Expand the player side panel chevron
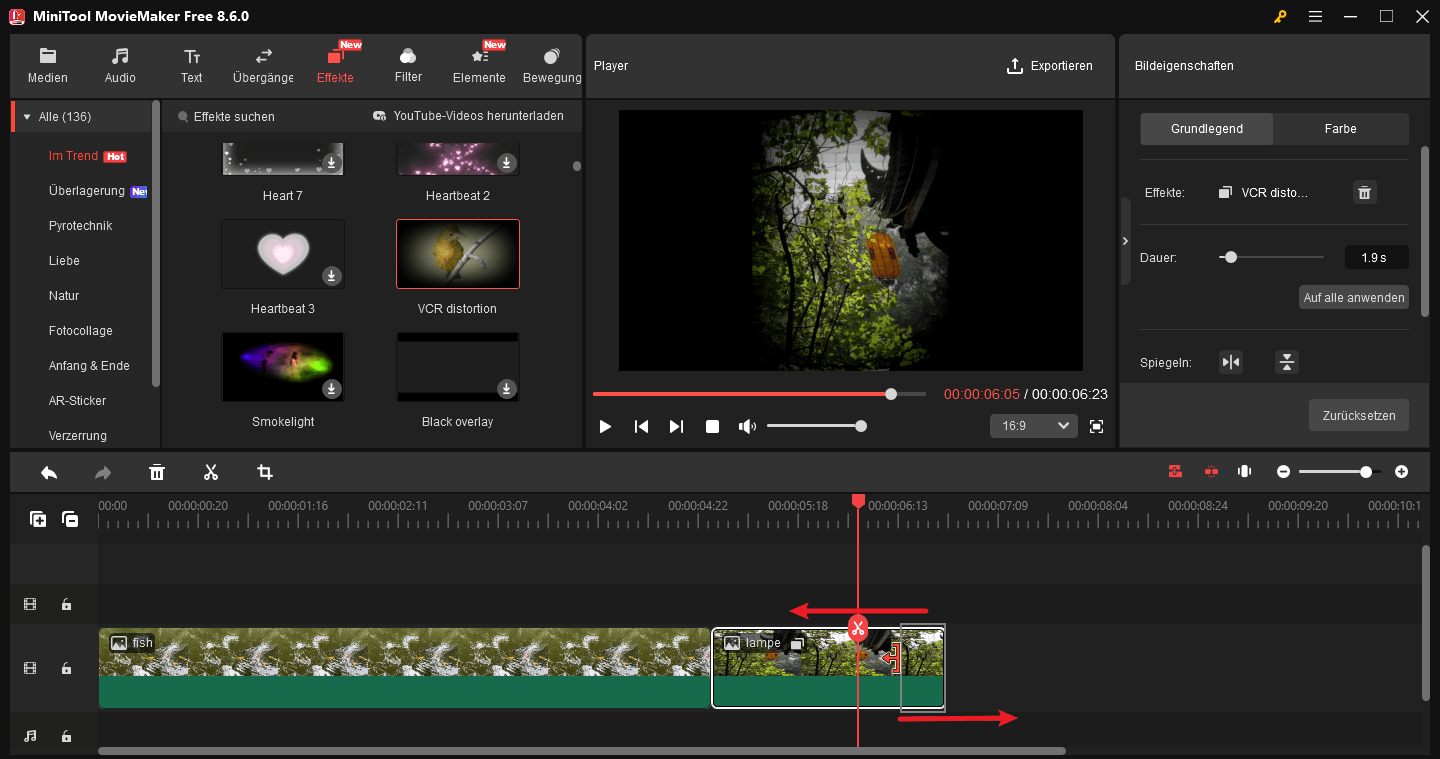 click(x=1125, y=240)
